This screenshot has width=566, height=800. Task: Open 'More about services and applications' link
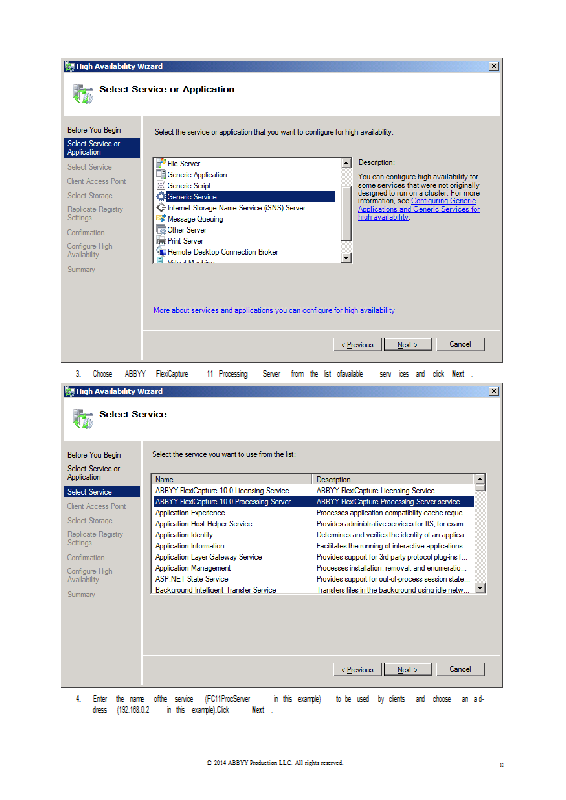tap(274, 310)
